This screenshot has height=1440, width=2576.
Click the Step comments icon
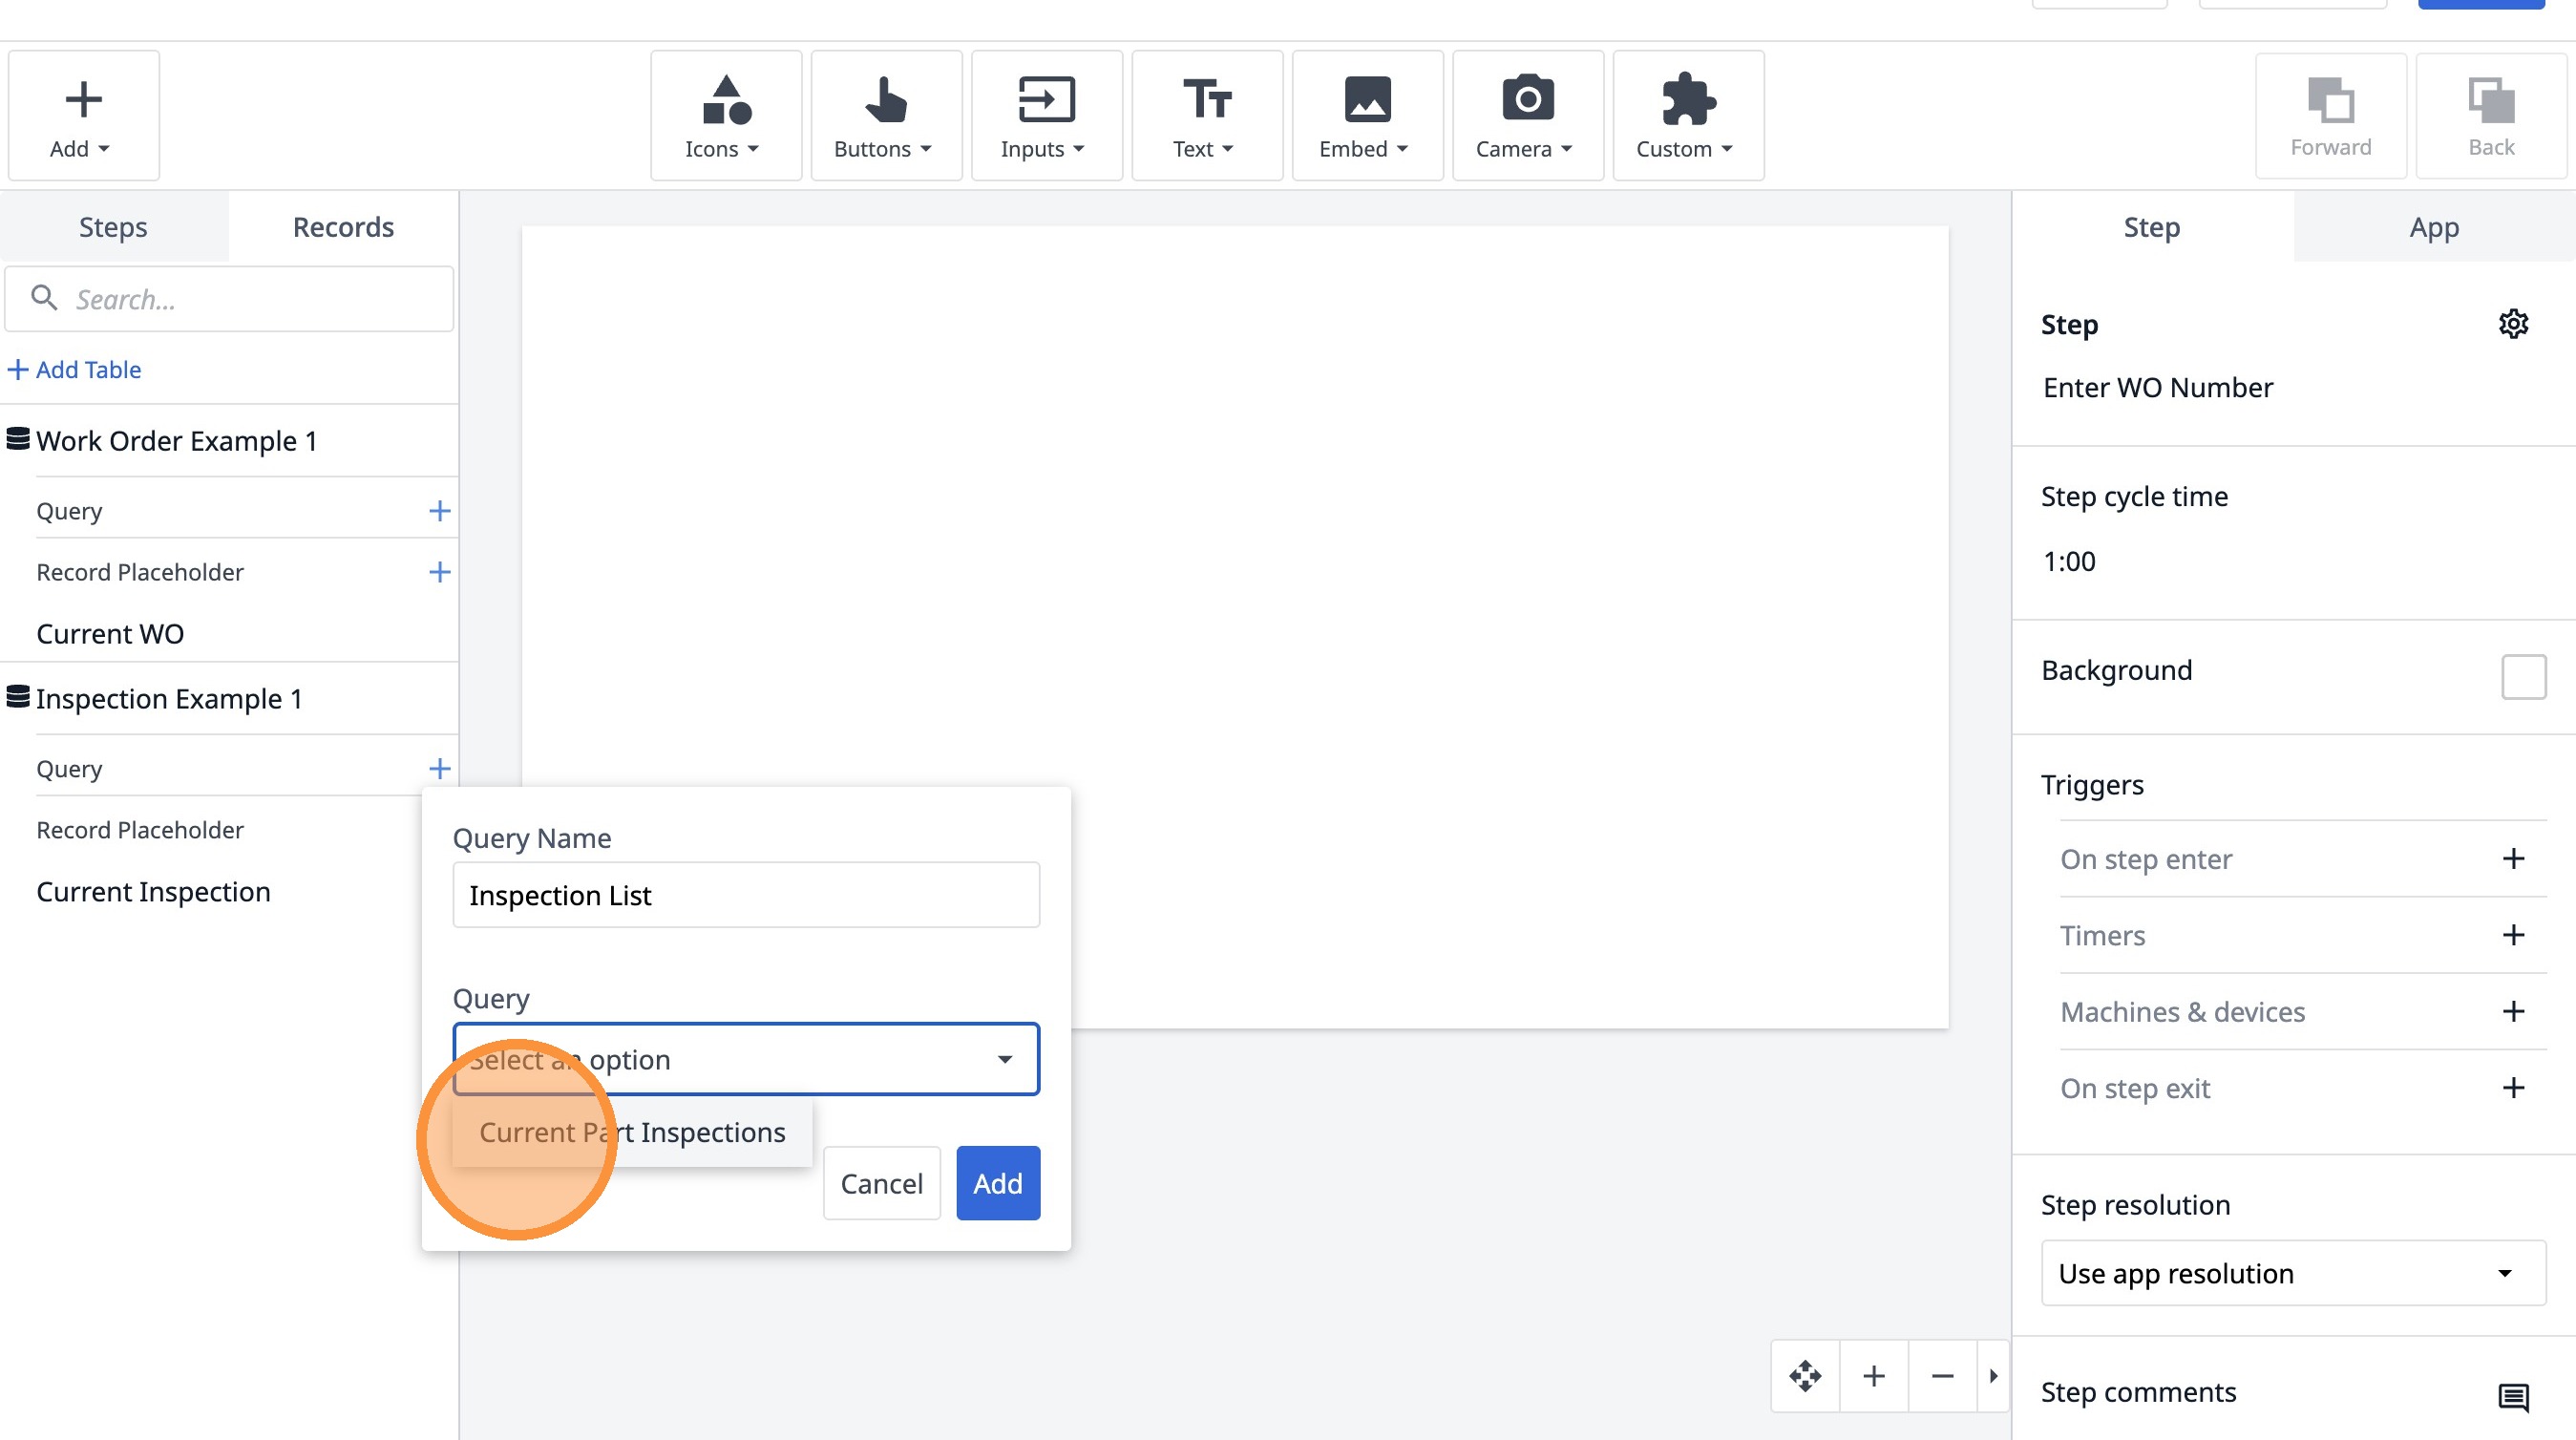coord(2513,1396)
